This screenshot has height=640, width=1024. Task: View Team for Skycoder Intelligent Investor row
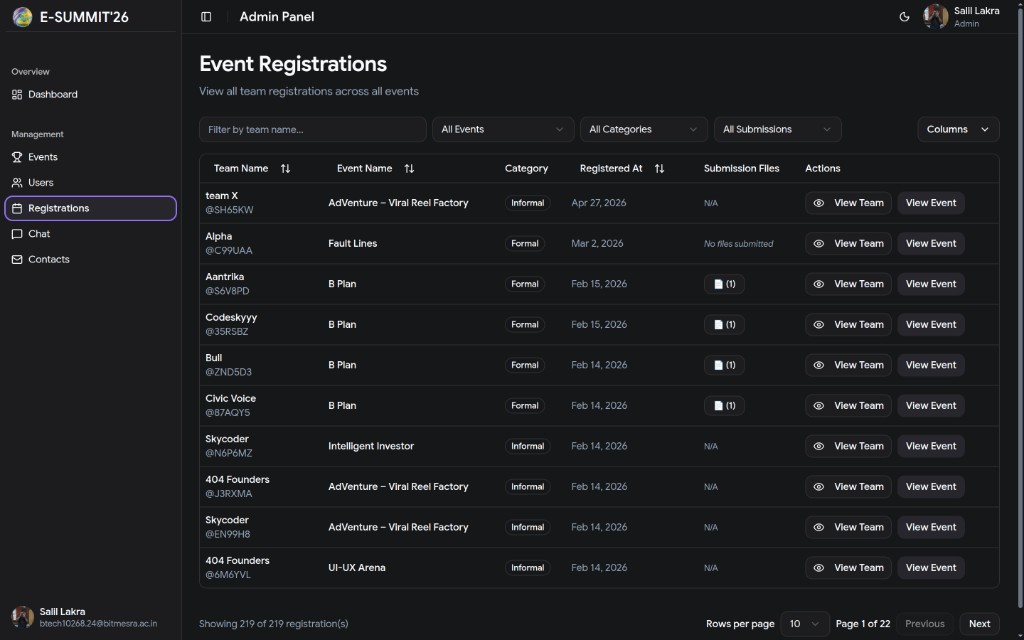click(x=848, y=446)
